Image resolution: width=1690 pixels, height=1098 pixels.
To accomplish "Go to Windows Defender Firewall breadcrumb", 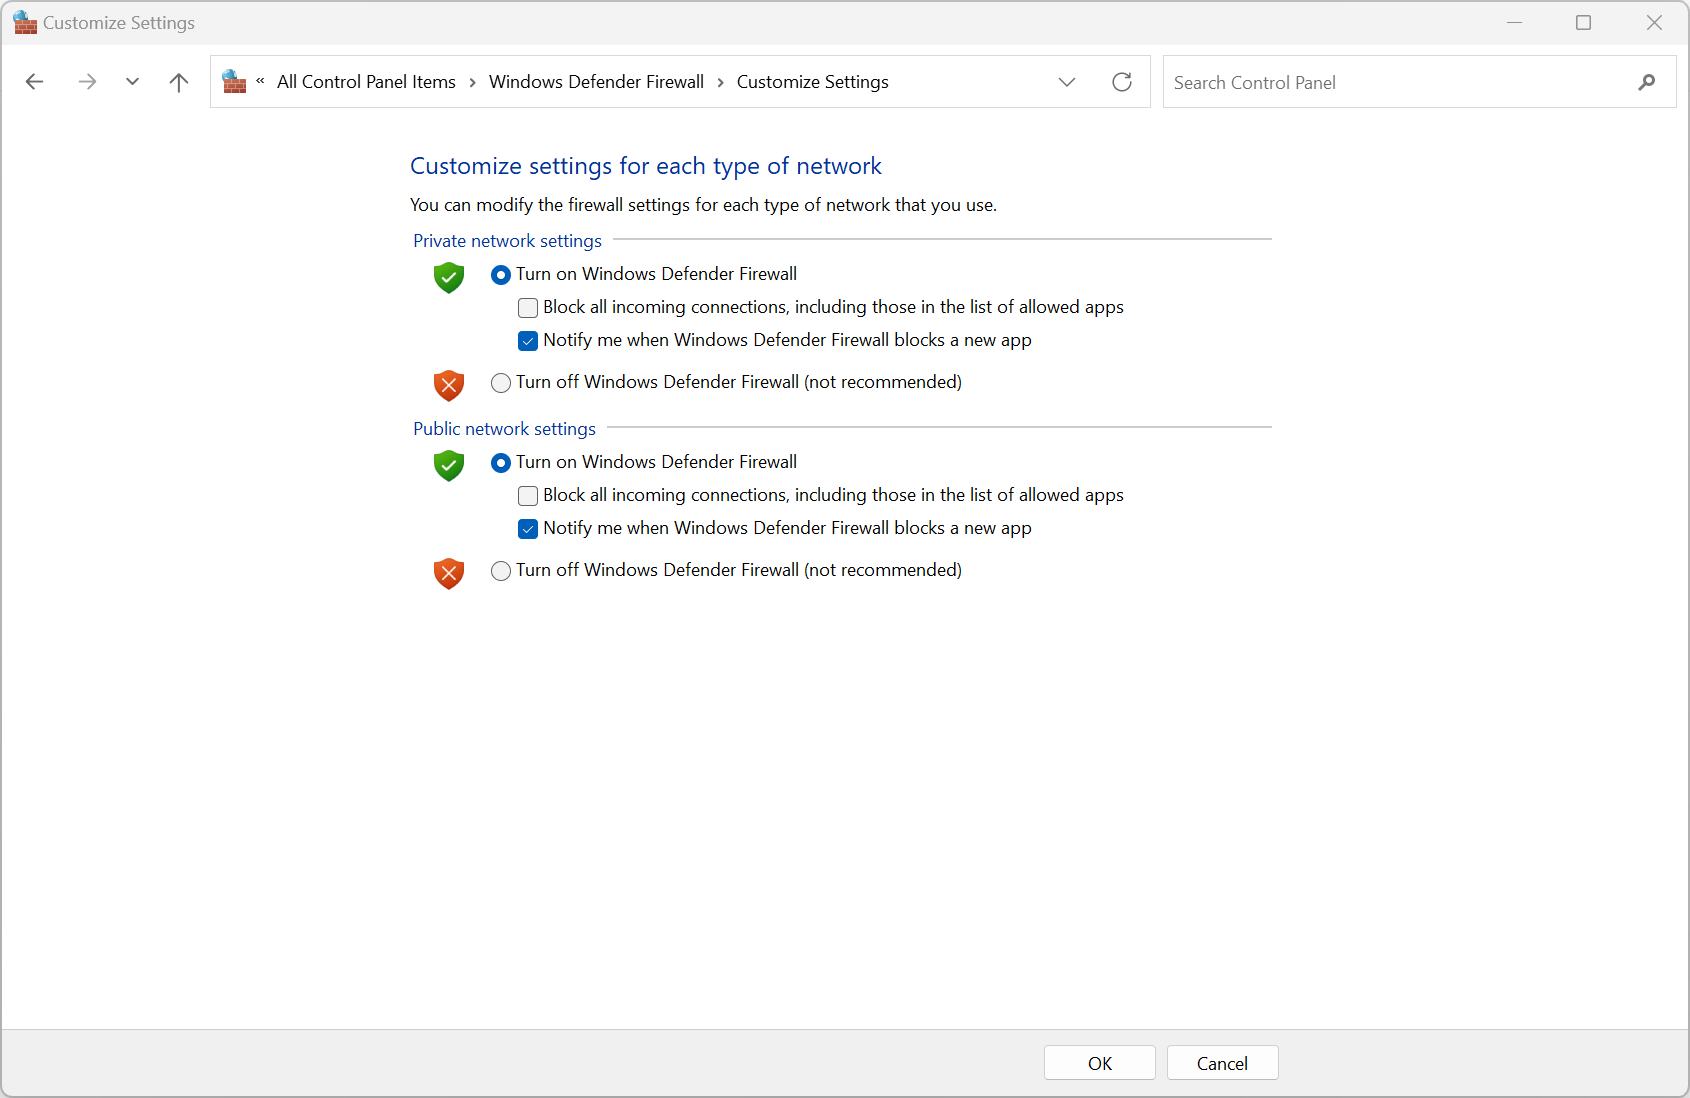I will click(x=596, y=82).
